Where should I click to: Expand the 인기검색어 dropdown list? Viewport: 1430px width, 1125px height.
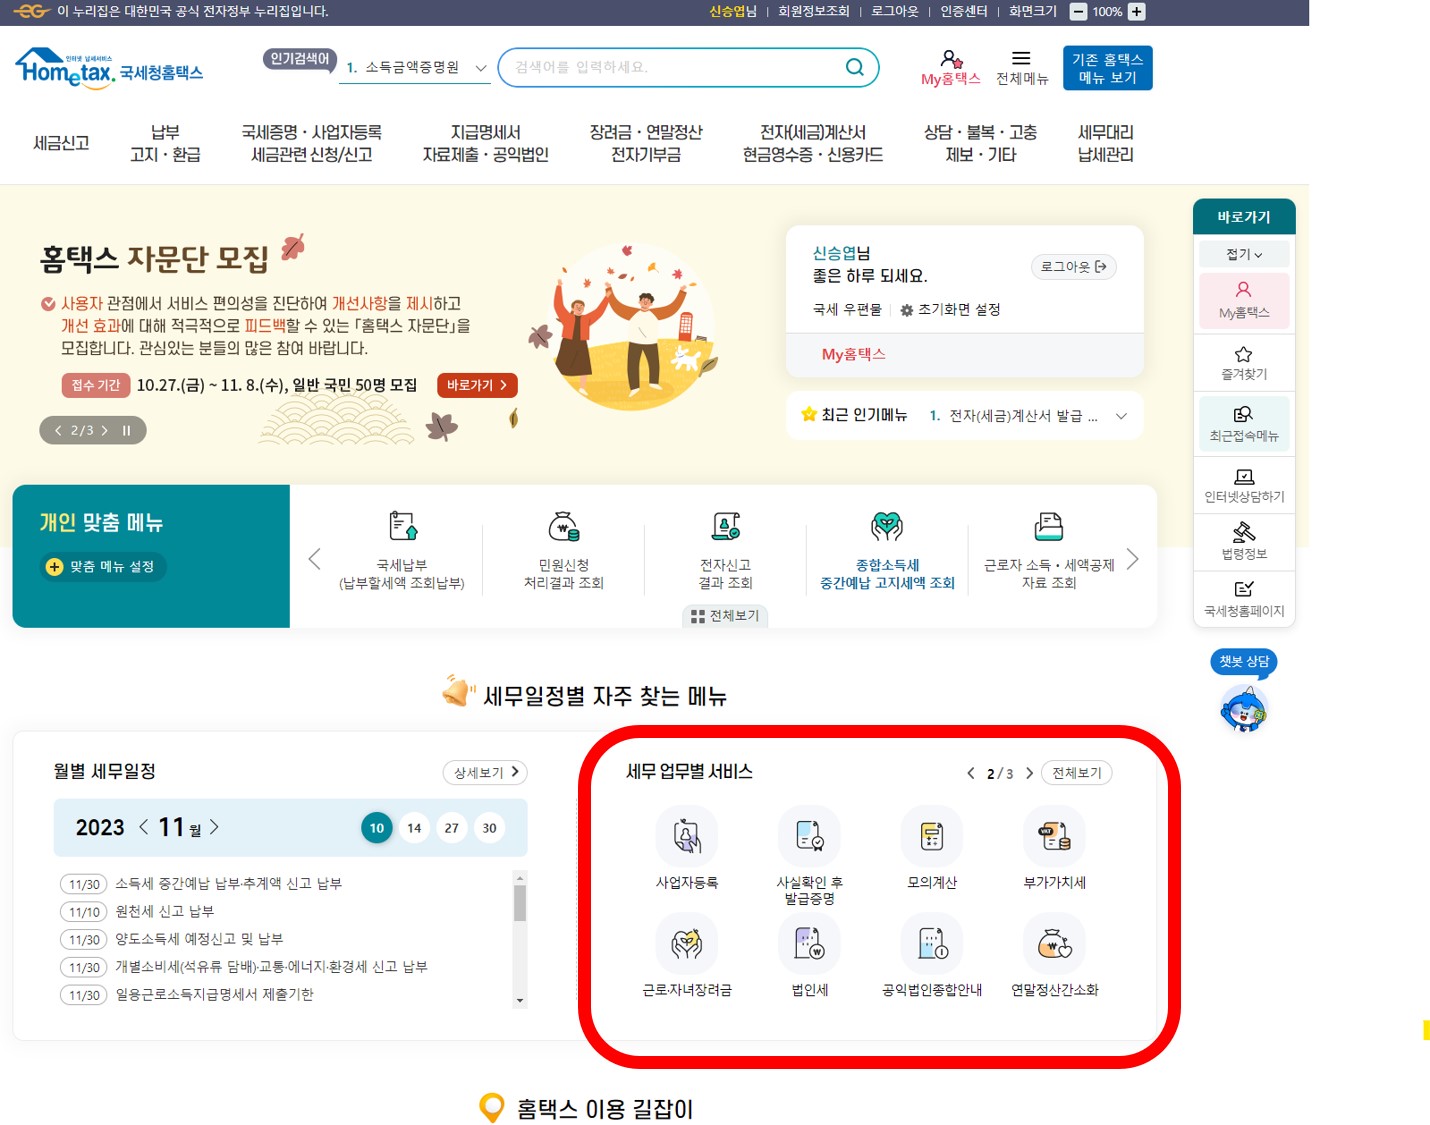[x=481, y=68]
